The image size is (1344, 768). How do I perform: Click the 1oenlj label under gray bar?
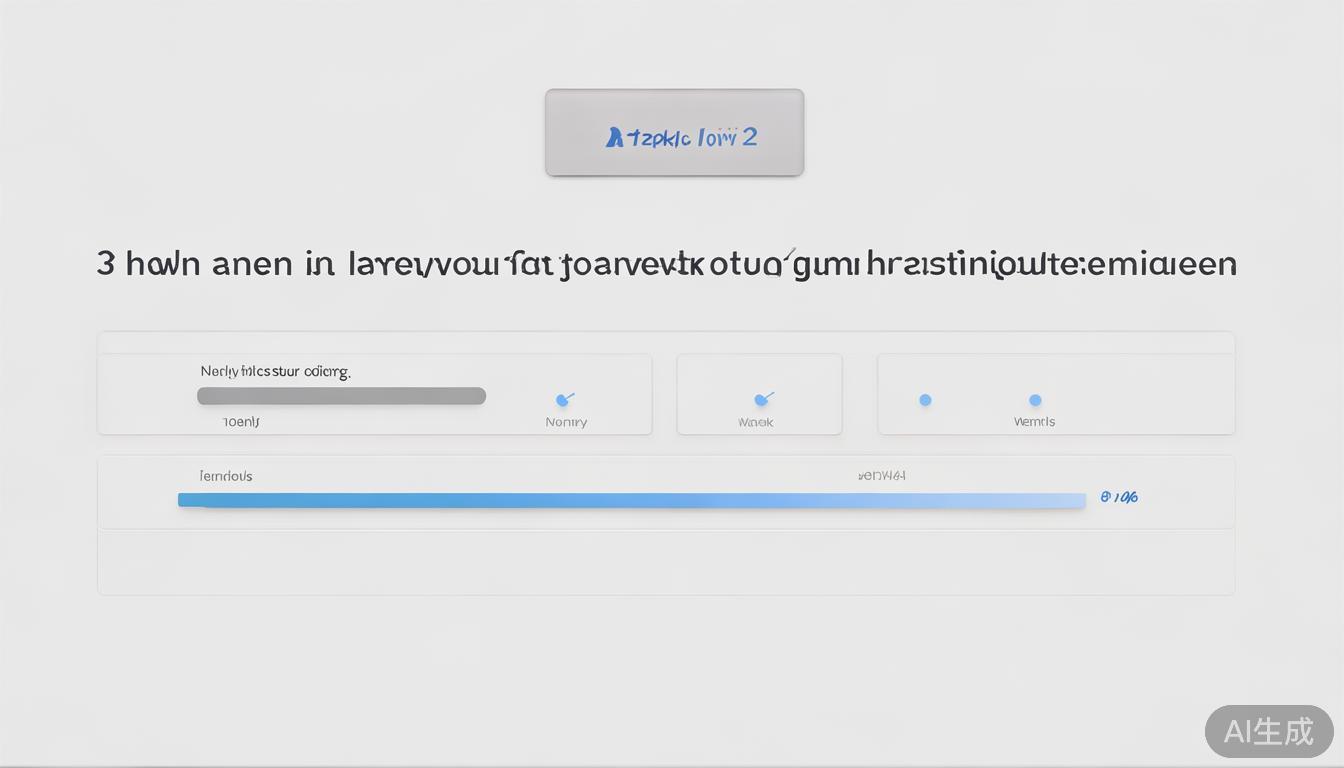[x=241, y=422]
